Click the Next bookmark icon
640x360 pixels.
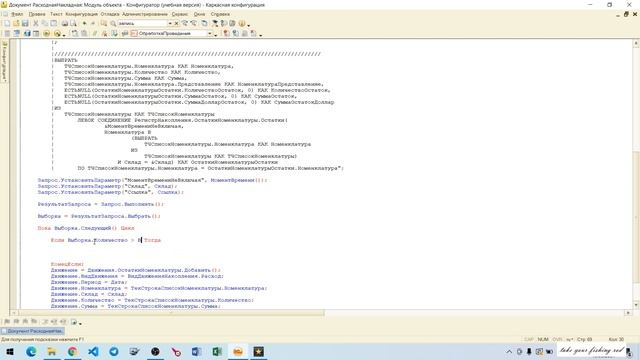pyautogui.click(x=16, y=322)
